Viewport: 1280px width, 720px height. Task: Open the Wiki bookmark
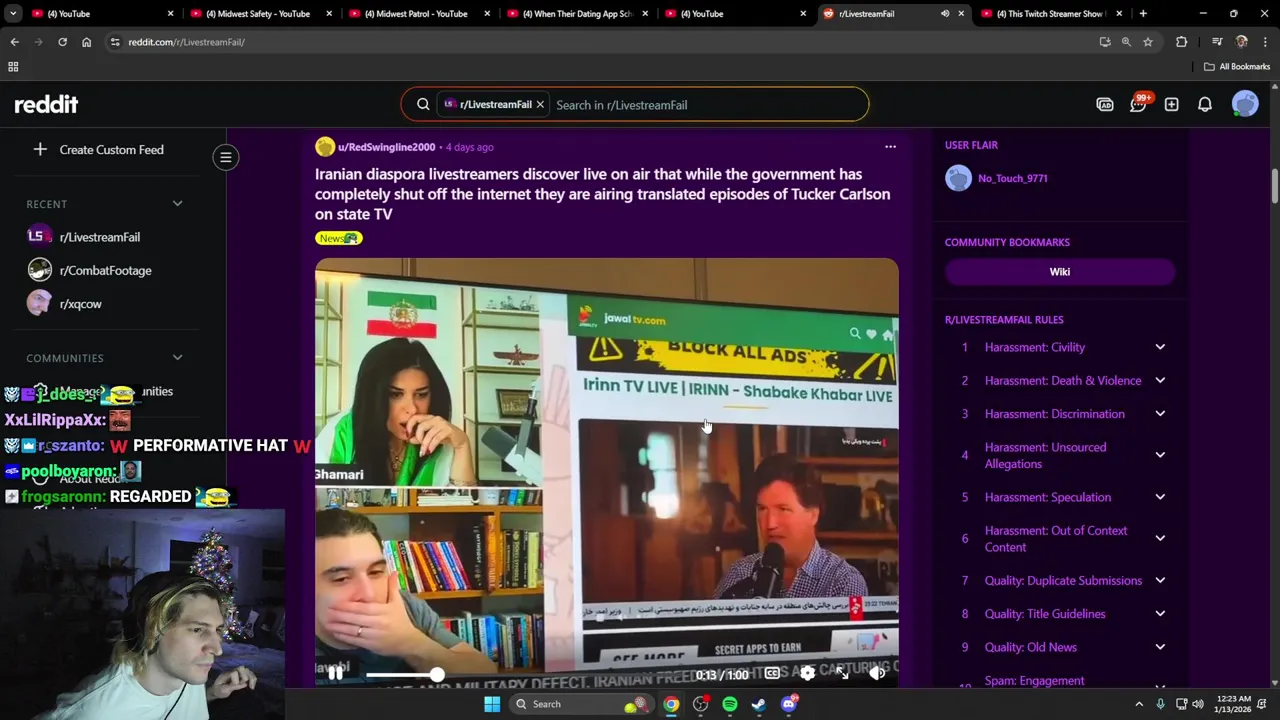click(1059, 272)
